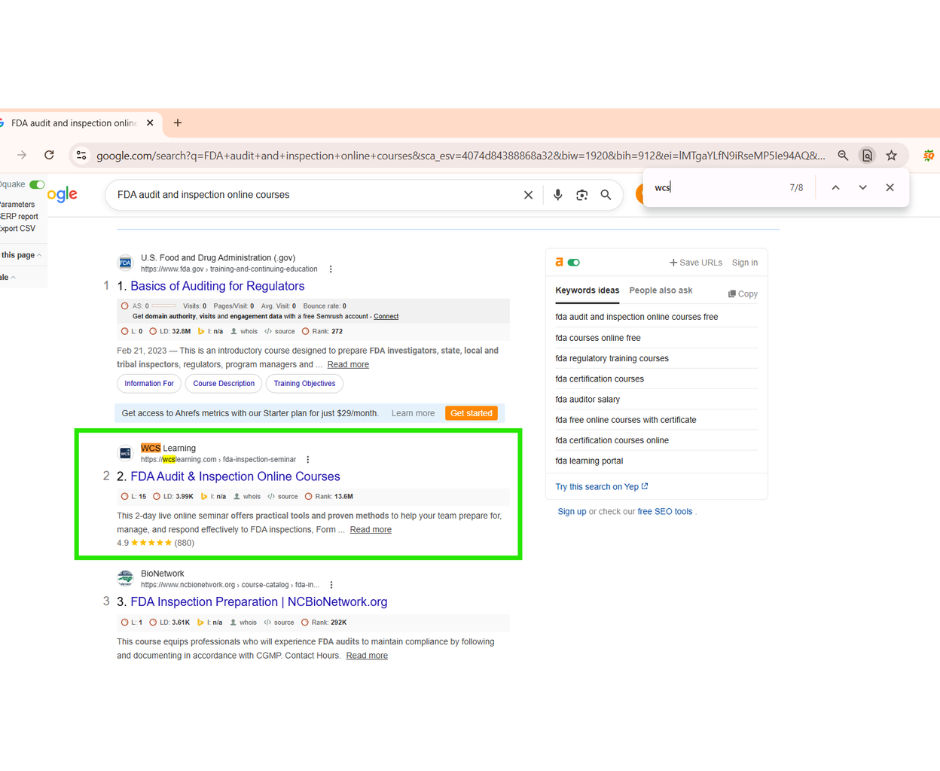940x771 pixels.
Task: Open site information icon in address bar
Action: pyautogui.click(x=81, y=155)
